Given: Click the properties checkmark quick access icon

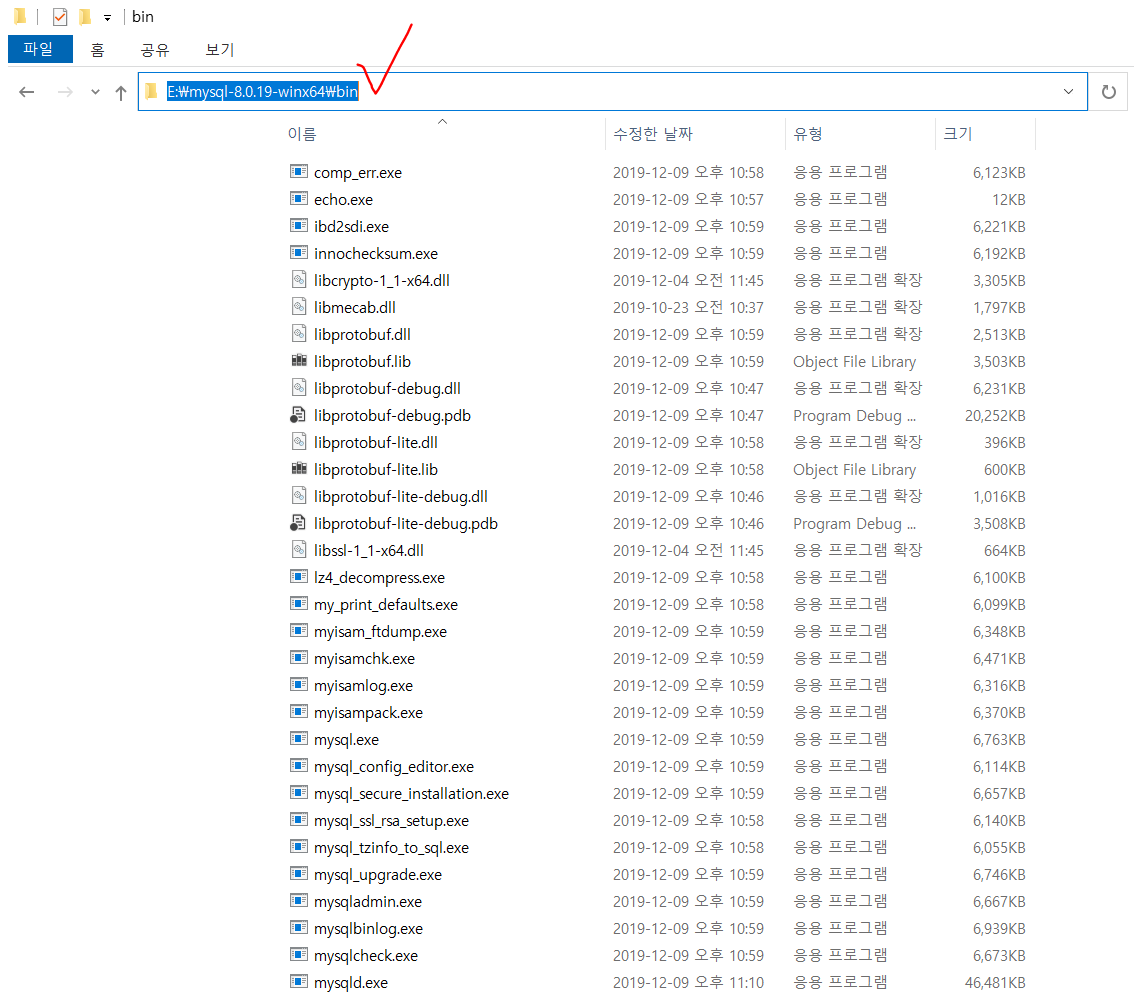Looking at the screenshot, I should pos(60,17).
